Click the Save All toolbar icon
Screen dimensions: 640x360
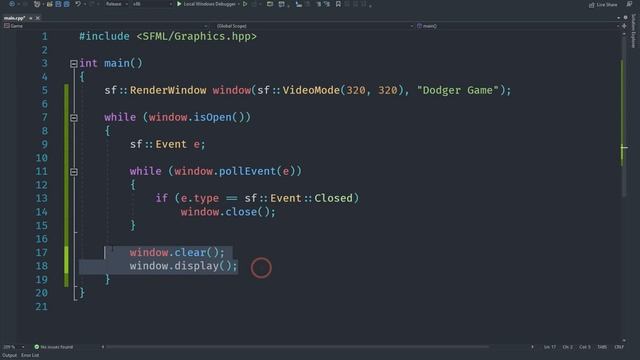(66, 4)
